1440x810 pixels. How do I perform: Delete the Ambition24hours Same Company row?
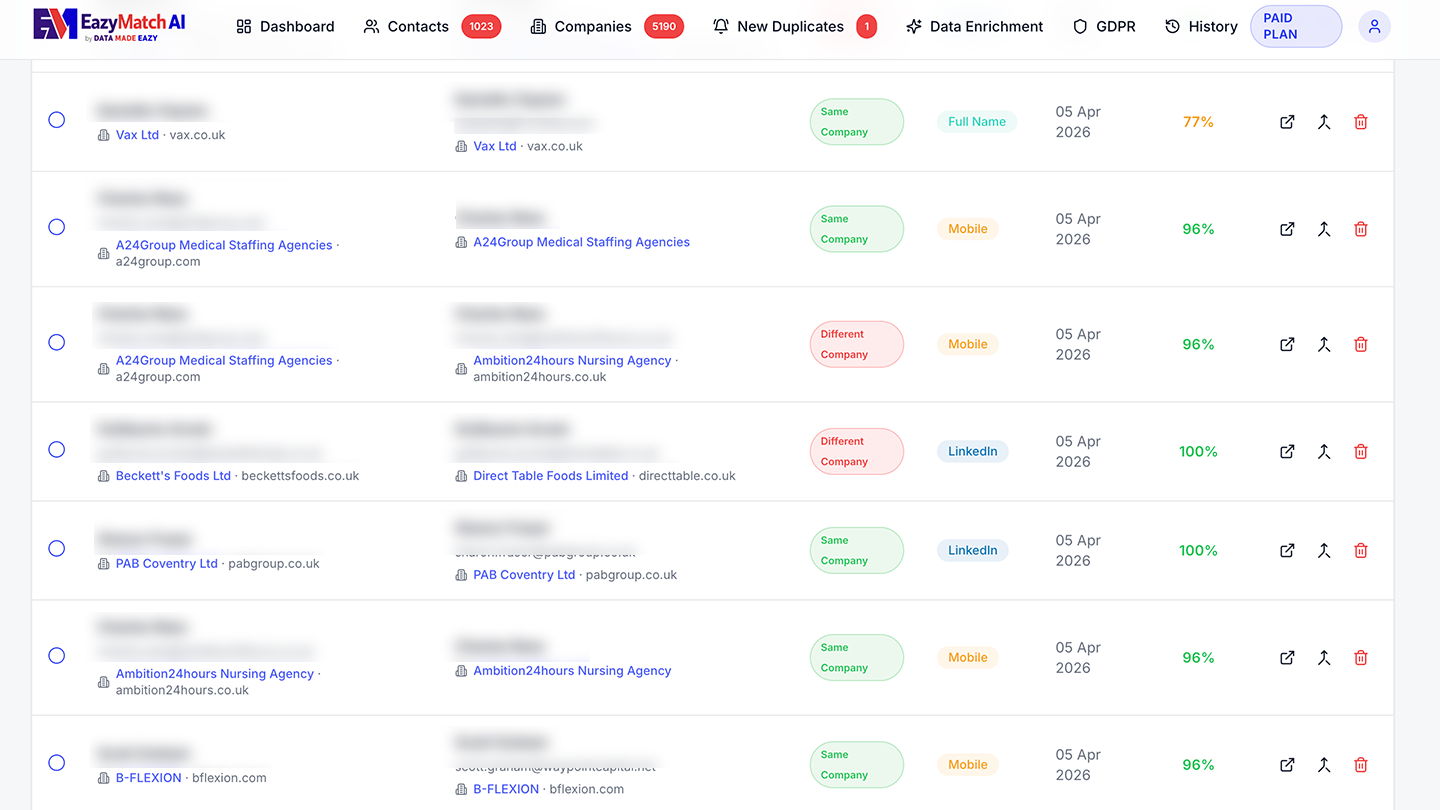click(x=1361, y=657)
